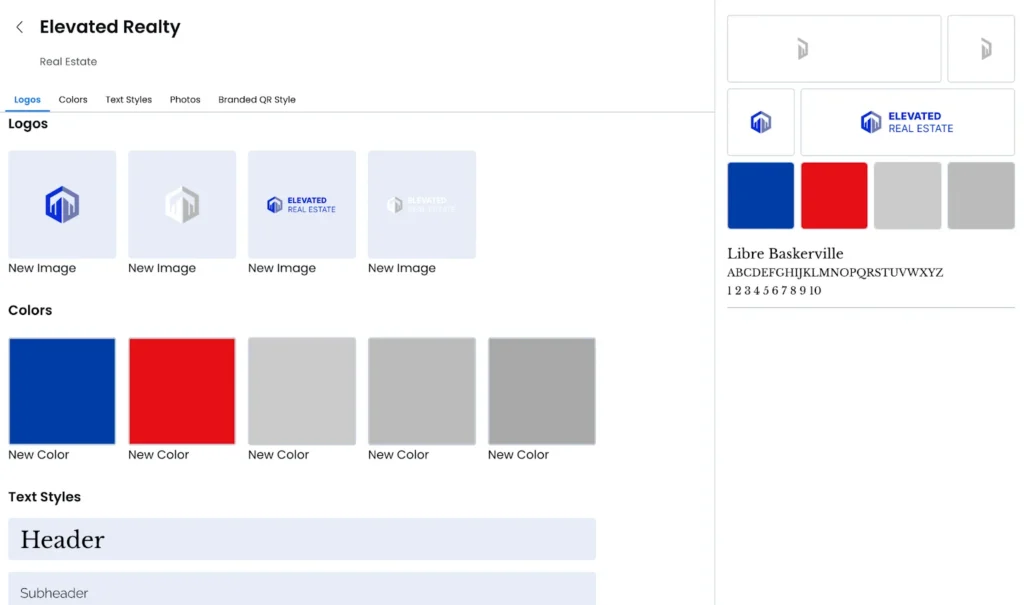Click the red swatch in the preview panel

pyautogui.click(x=834, y=195)
